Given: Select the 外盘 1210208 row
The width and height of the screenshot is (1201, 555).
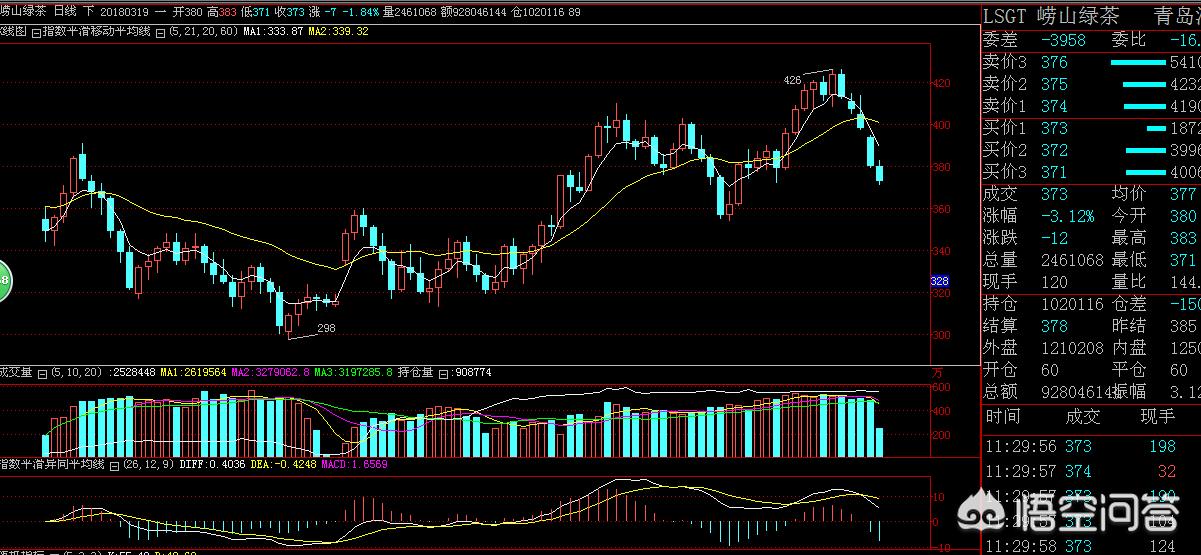Looking at the screenshot, I should click(1044, 348).
